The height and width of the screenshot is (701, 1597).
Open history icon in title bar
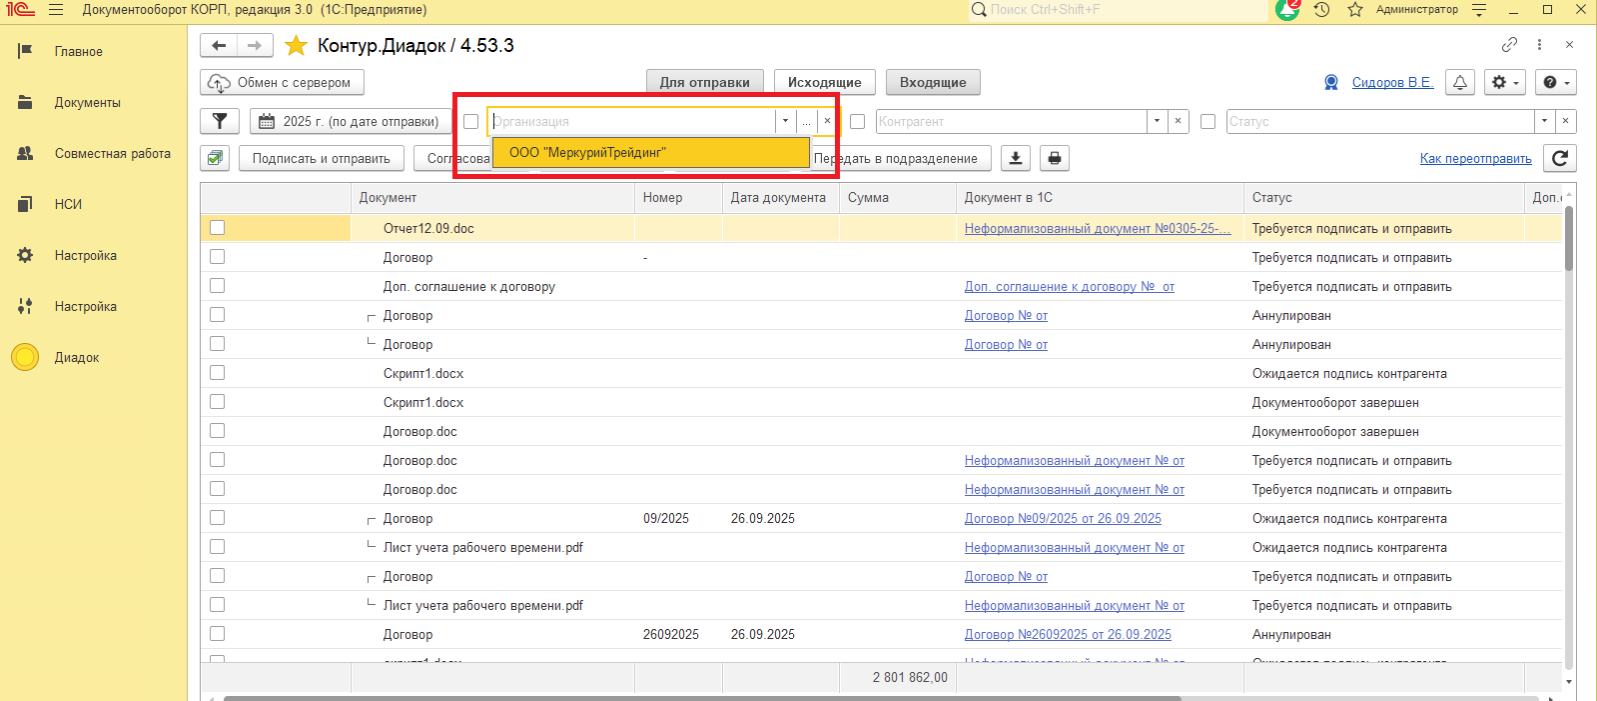(x=1322, y=10)
